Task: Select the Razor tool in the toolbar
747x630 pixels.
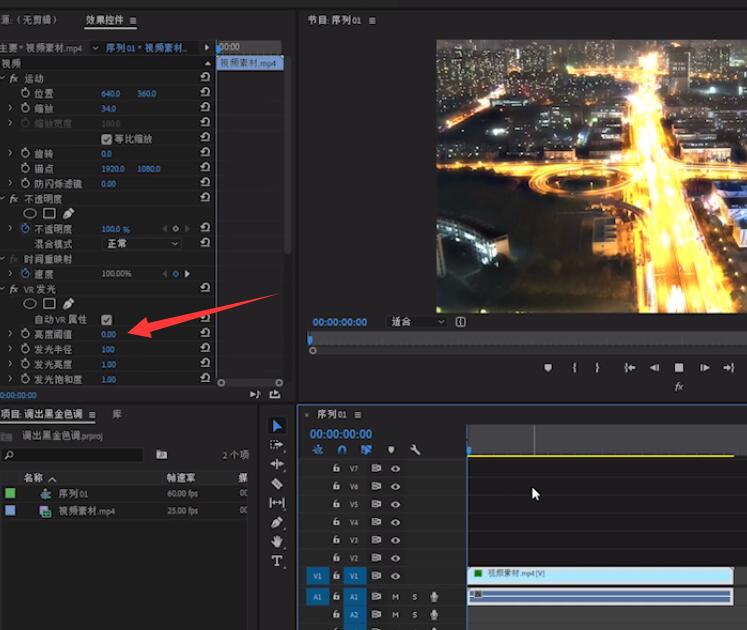Action: 277,483
